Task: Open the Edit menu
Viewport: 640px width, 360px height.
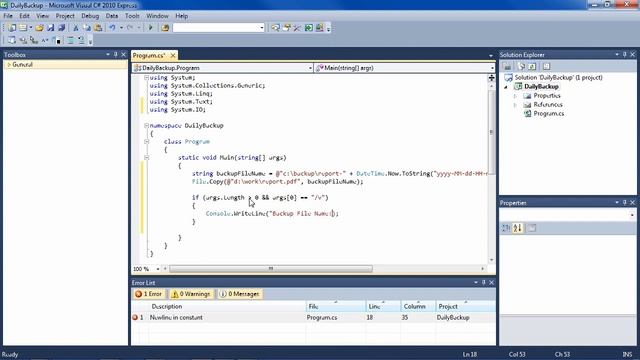Action: [24, 16]
